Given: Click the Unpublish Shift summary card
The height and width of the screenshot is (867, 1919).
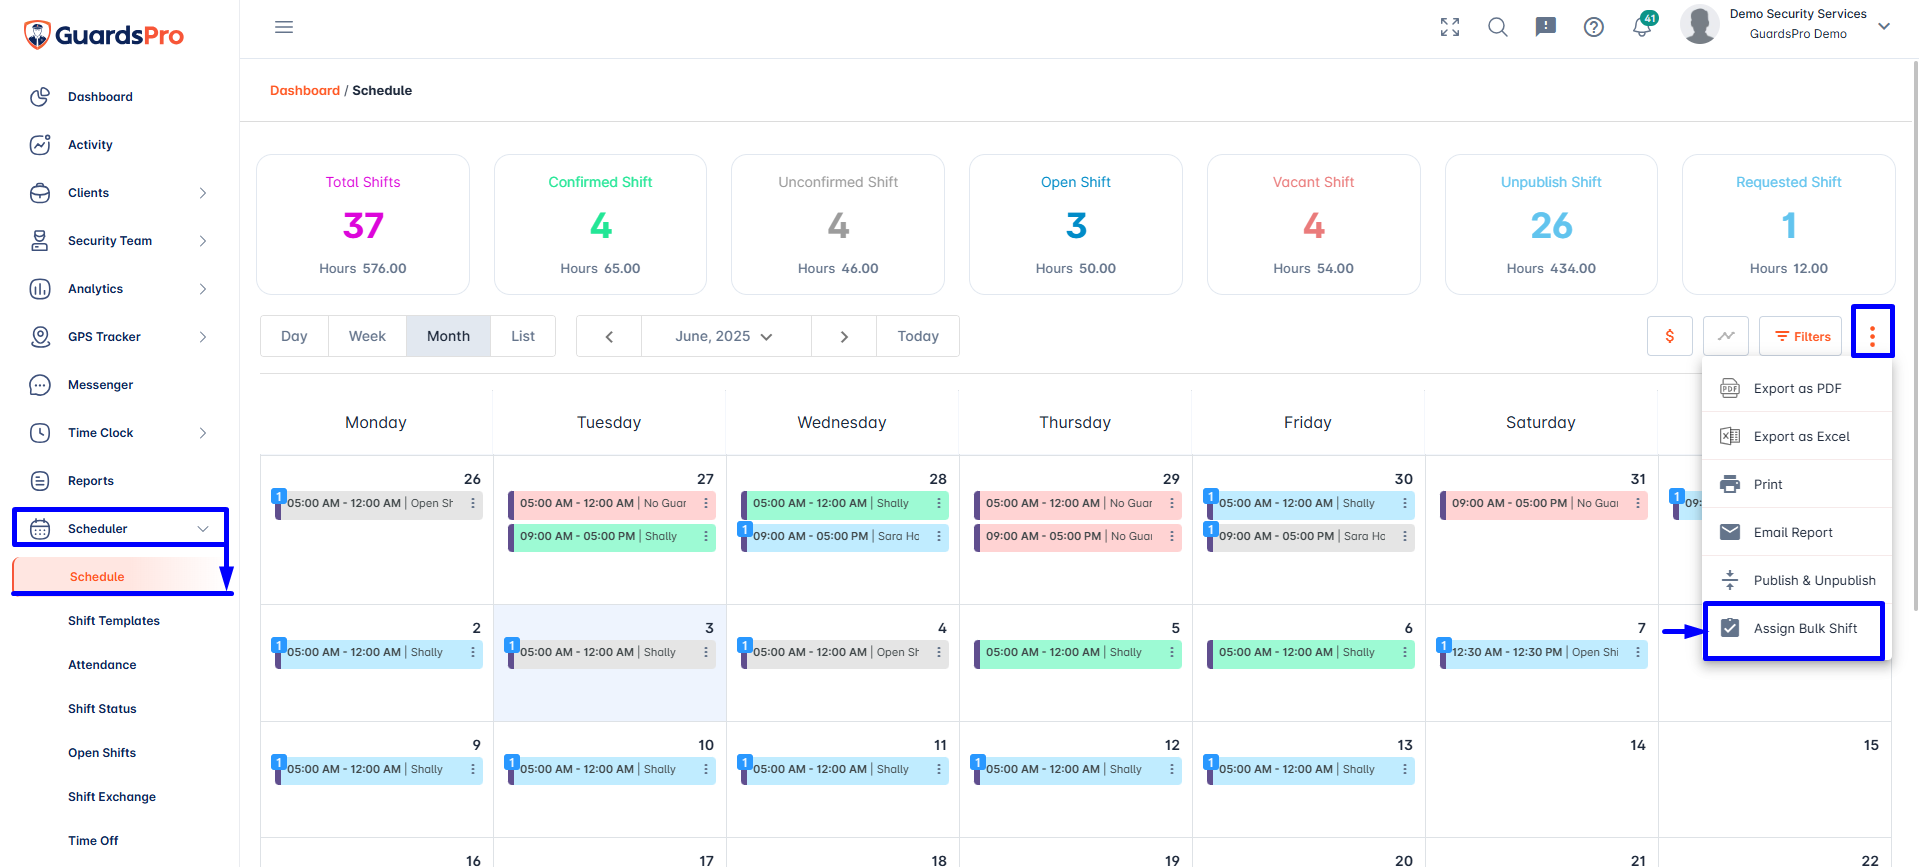Looking at the screenshot, I should pyautogui.click(x=1551, y=224).
